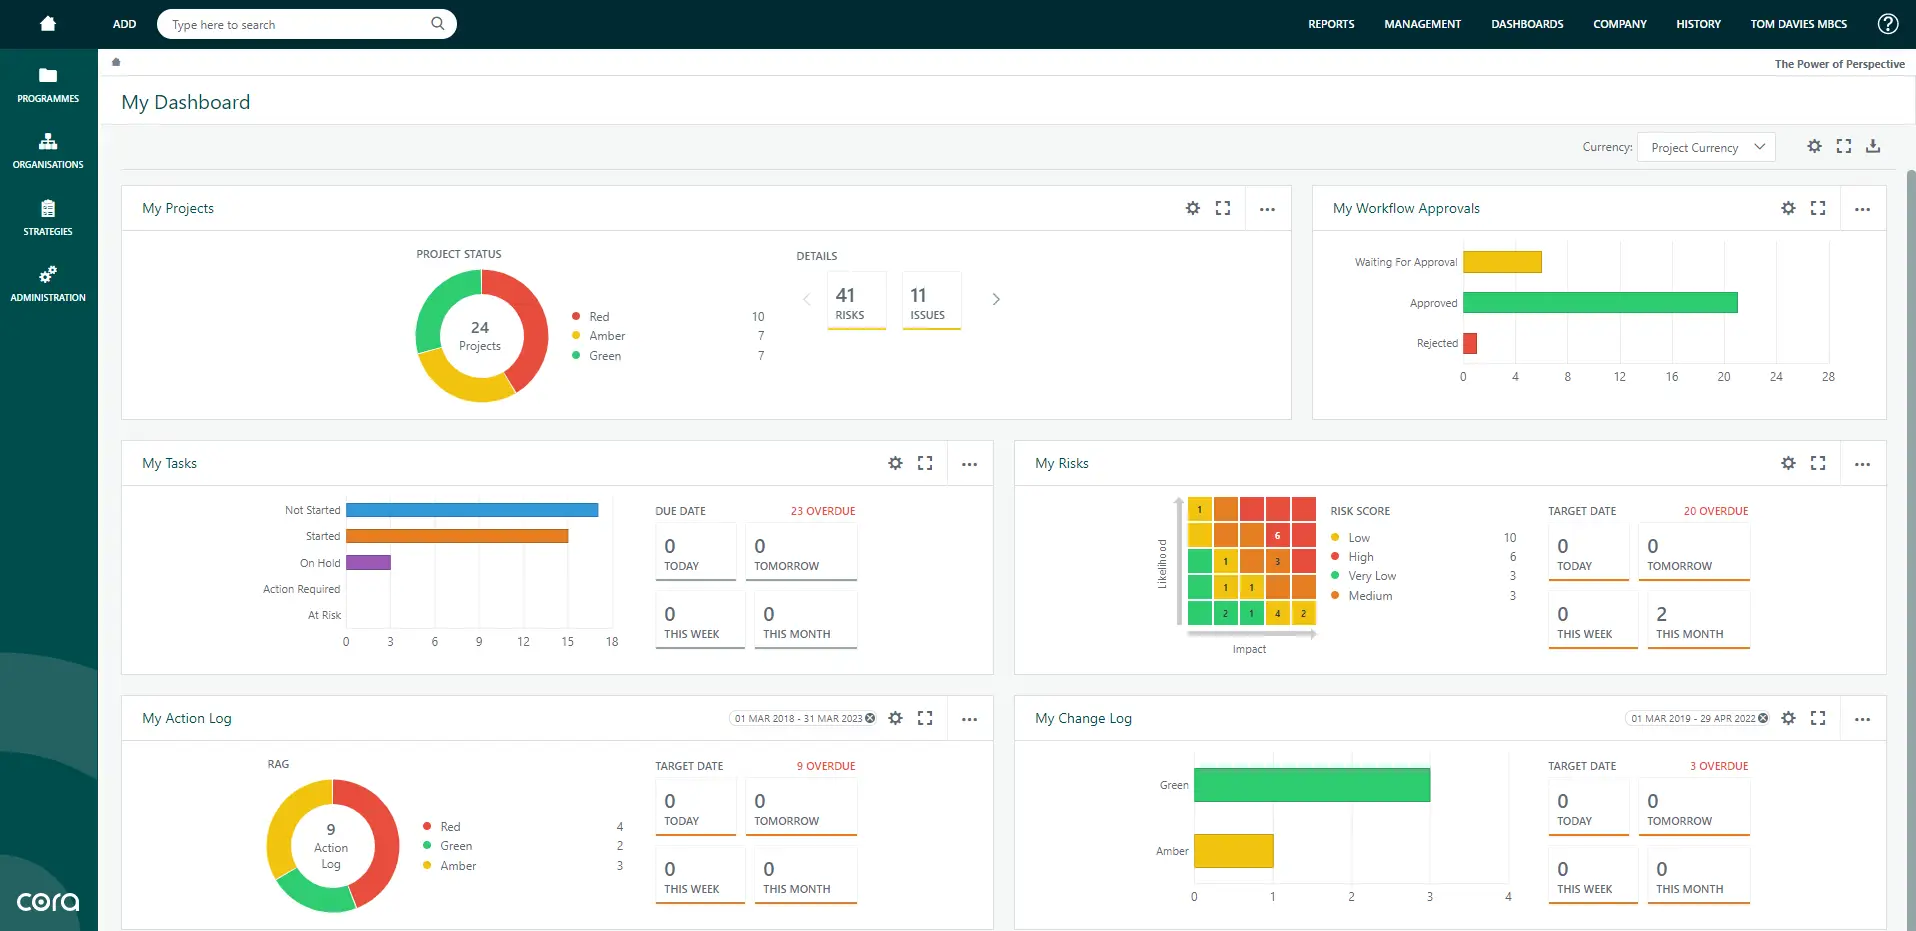The image size is (1916, 931).
Task: Click the home icon in top bar
Action: click(48, 24)
